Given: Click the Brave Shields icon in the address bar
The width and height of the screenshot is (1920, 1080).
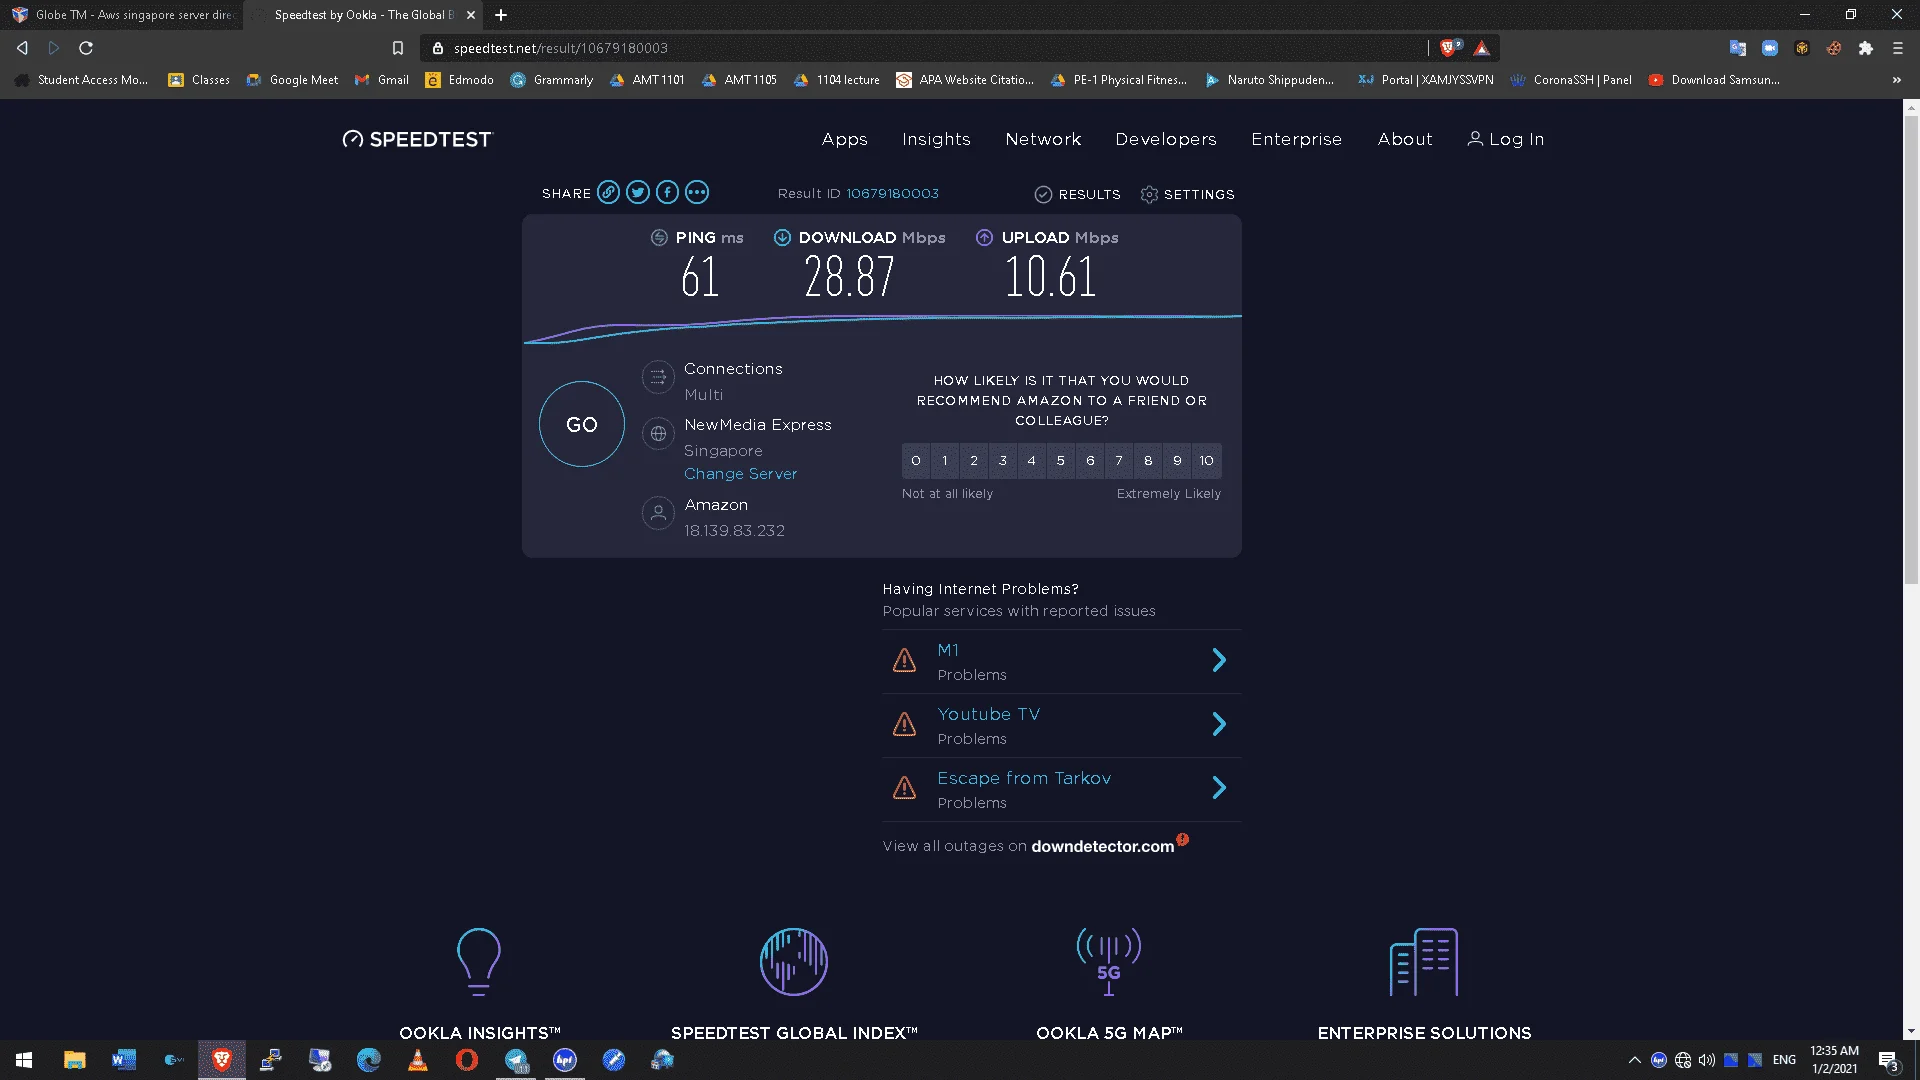Looking at the screenshot, I should tap(1449, 48).
